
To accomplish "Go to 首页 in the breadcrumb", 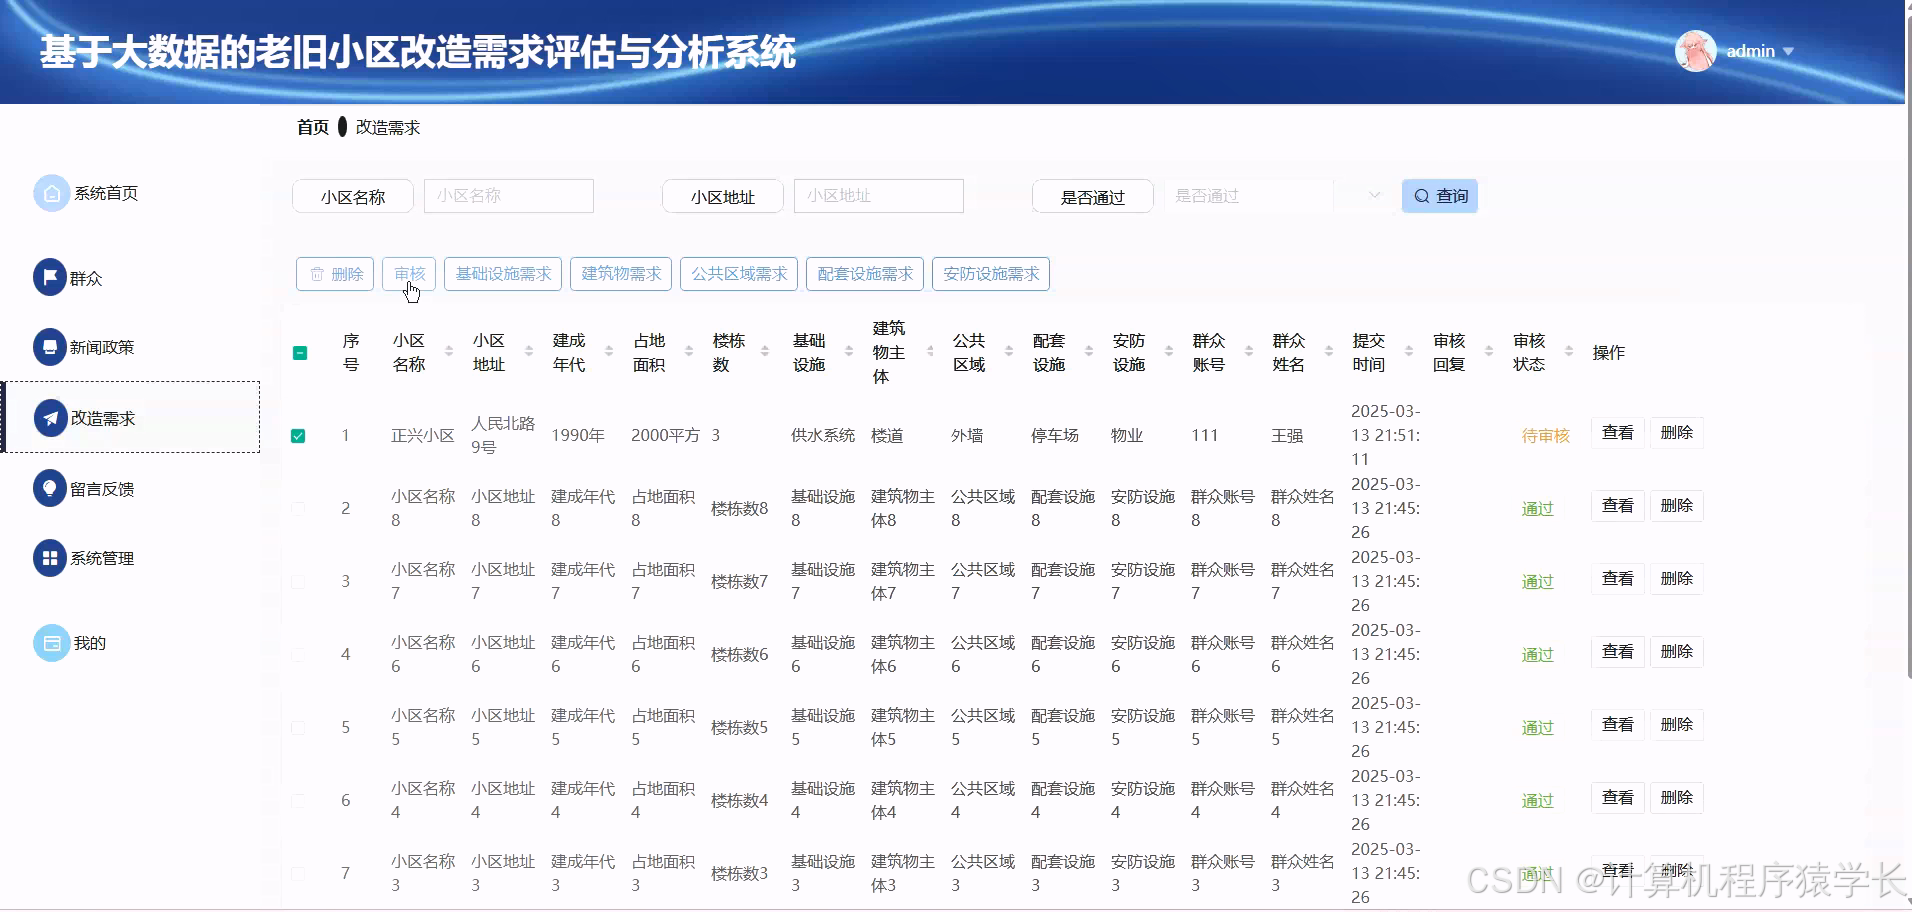I will click(312, 127).
